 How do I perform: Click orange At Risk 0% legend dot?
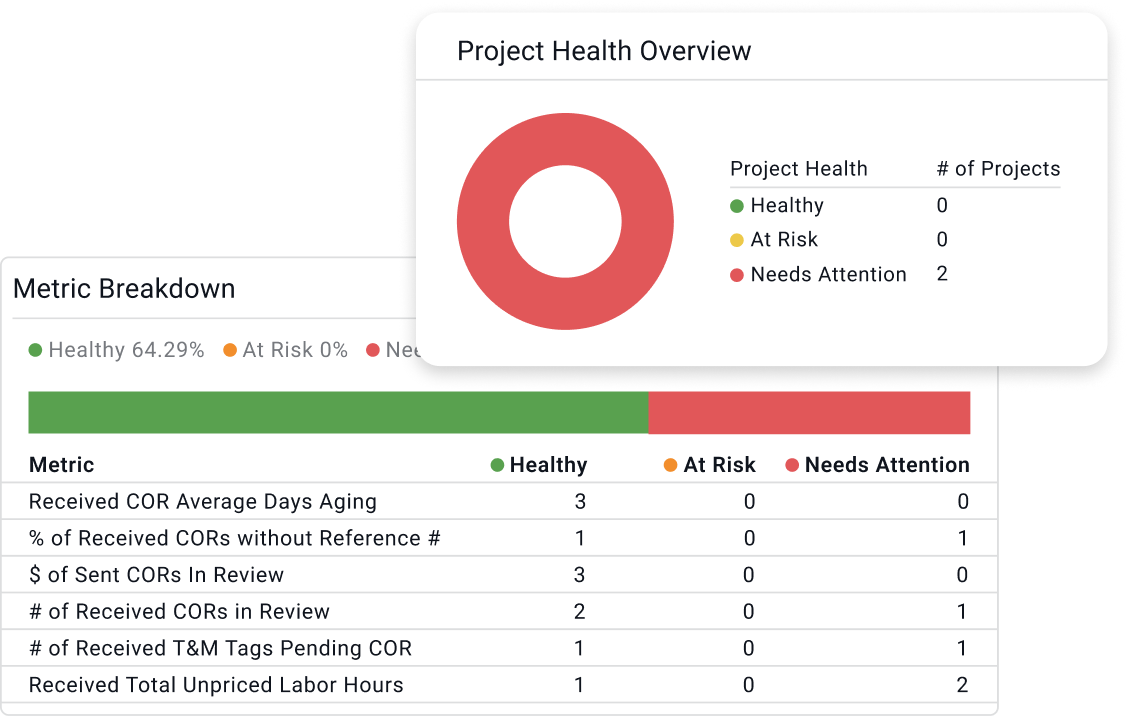point(230,351)
